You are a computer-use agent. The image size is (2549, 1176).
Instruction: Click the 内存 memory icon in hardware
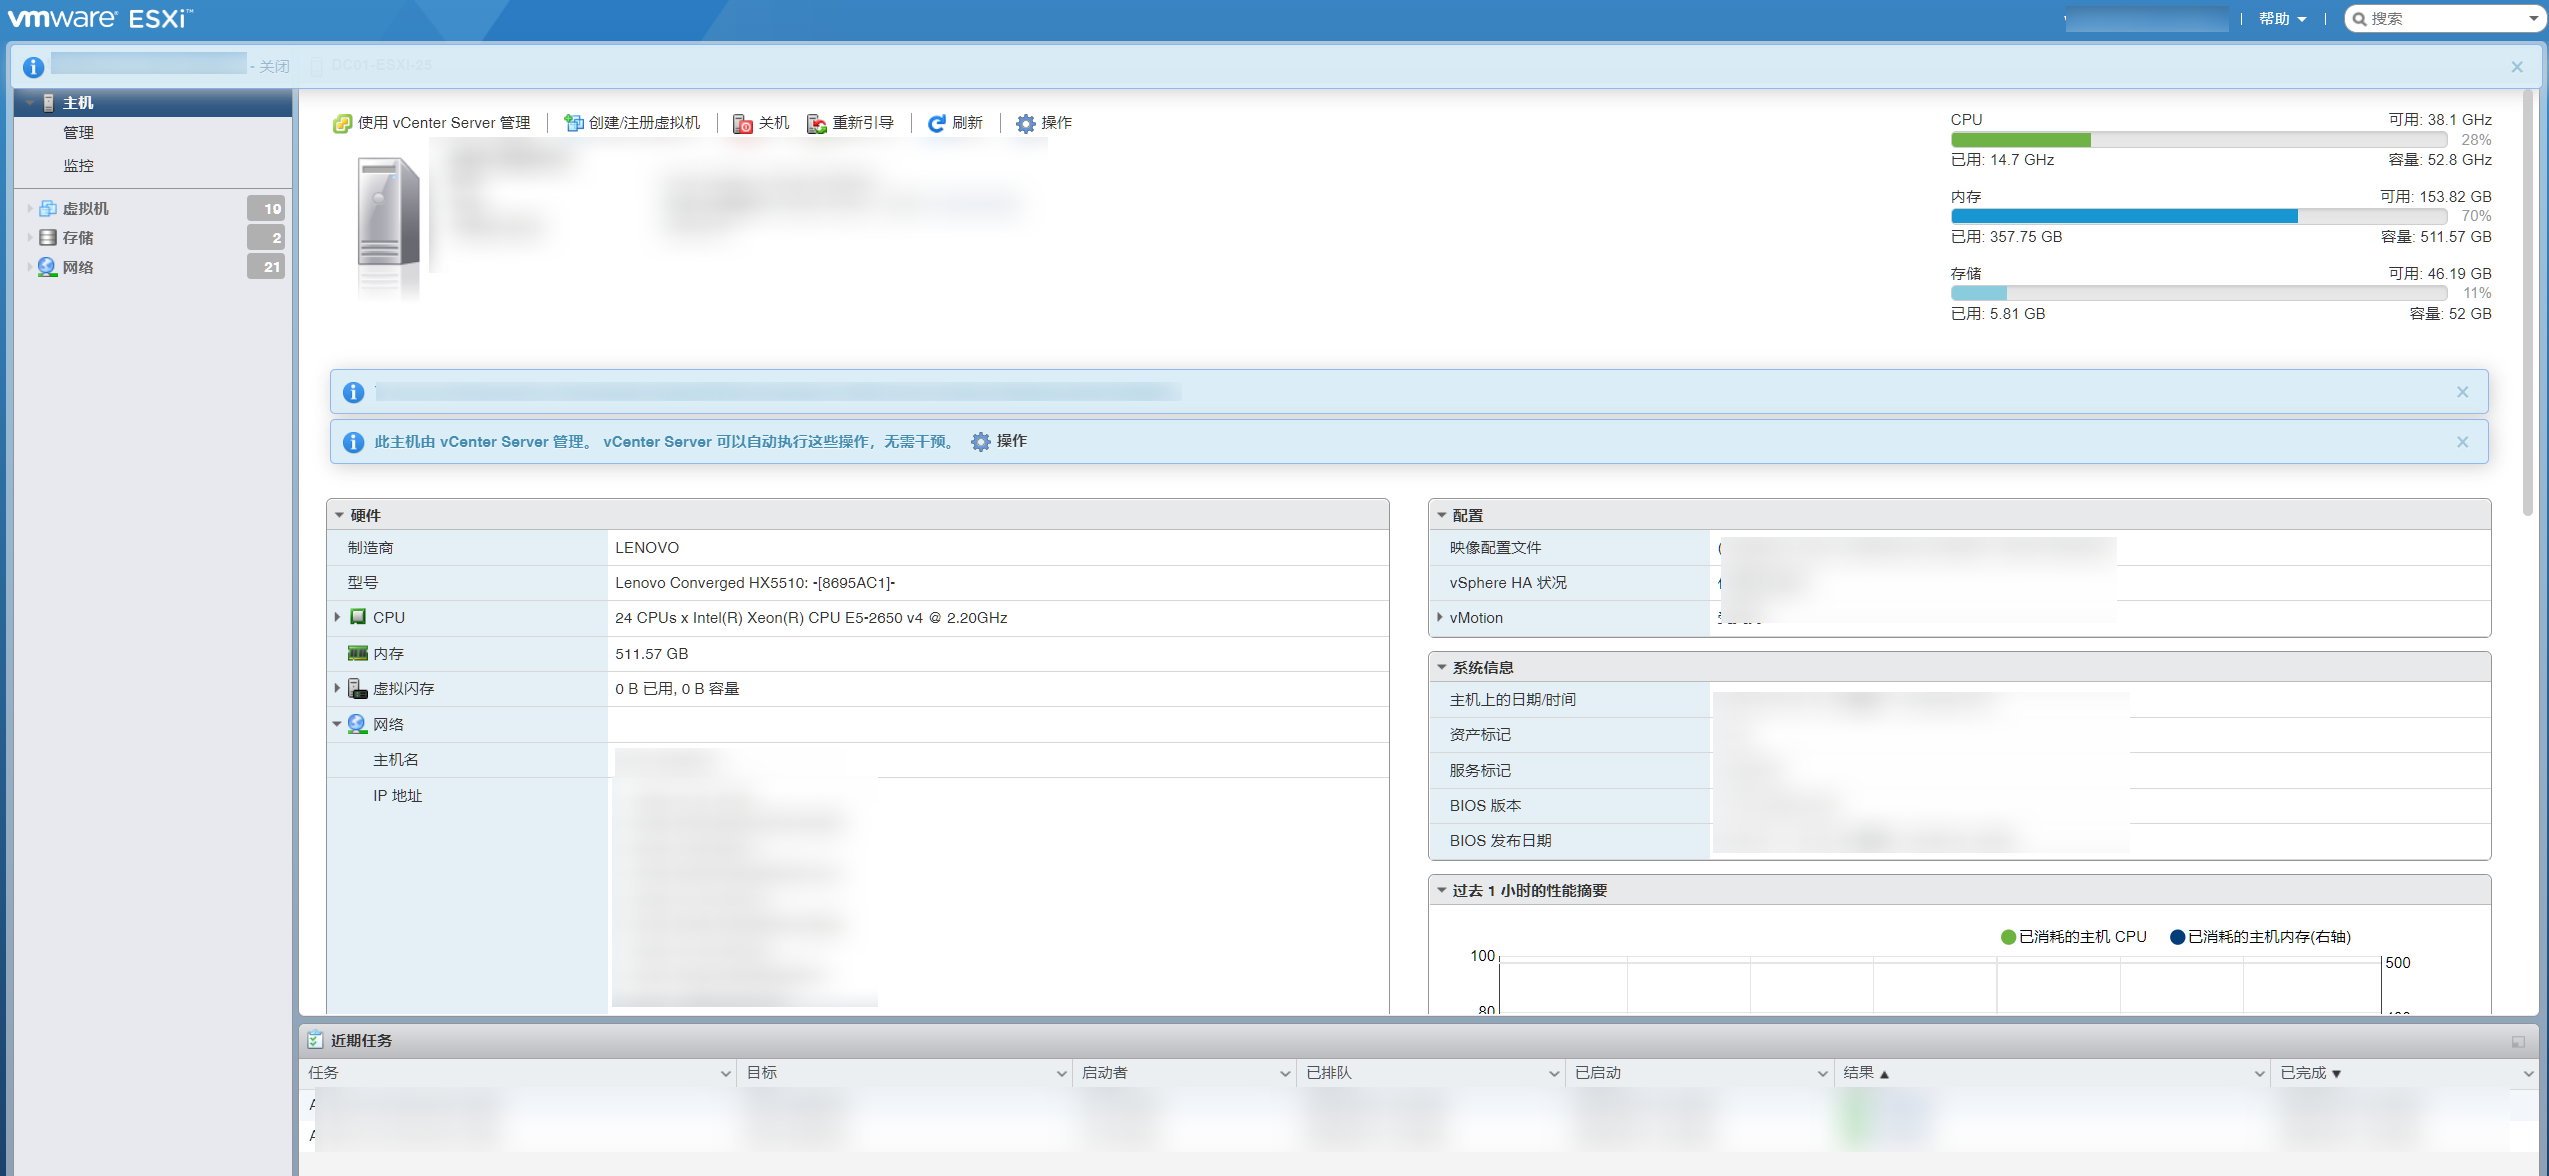pyautogui.click(x=358, y=653)
